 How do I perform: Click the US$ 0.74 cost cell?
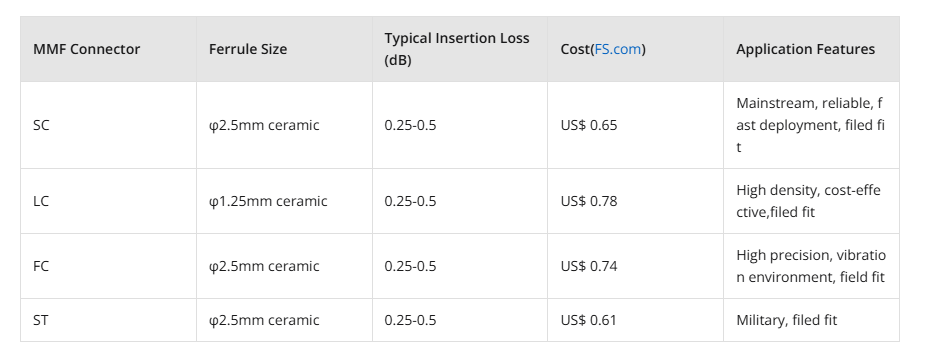[635, 266]
